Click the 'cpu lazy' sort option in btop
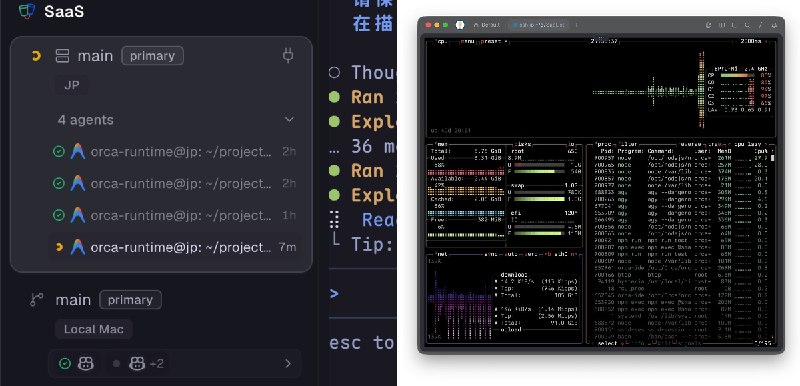 747,144
